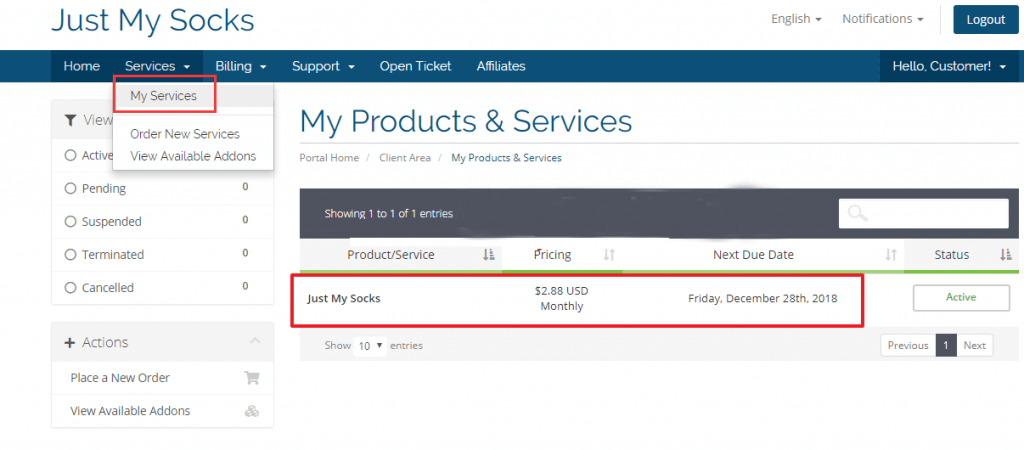Choose My Services from Services menu
Image resolution: width=1024 pixels, height=450 pixels.
pyautogui.click(x=163, y=96)
